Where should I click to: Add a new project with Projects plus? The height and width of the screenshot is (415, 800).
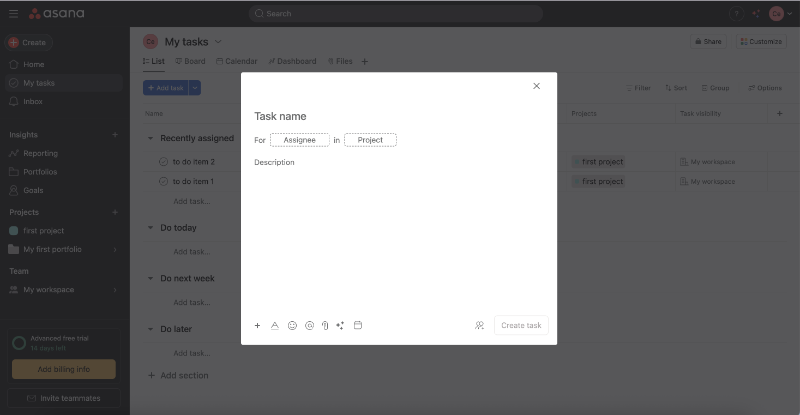(x=115, y=212)
